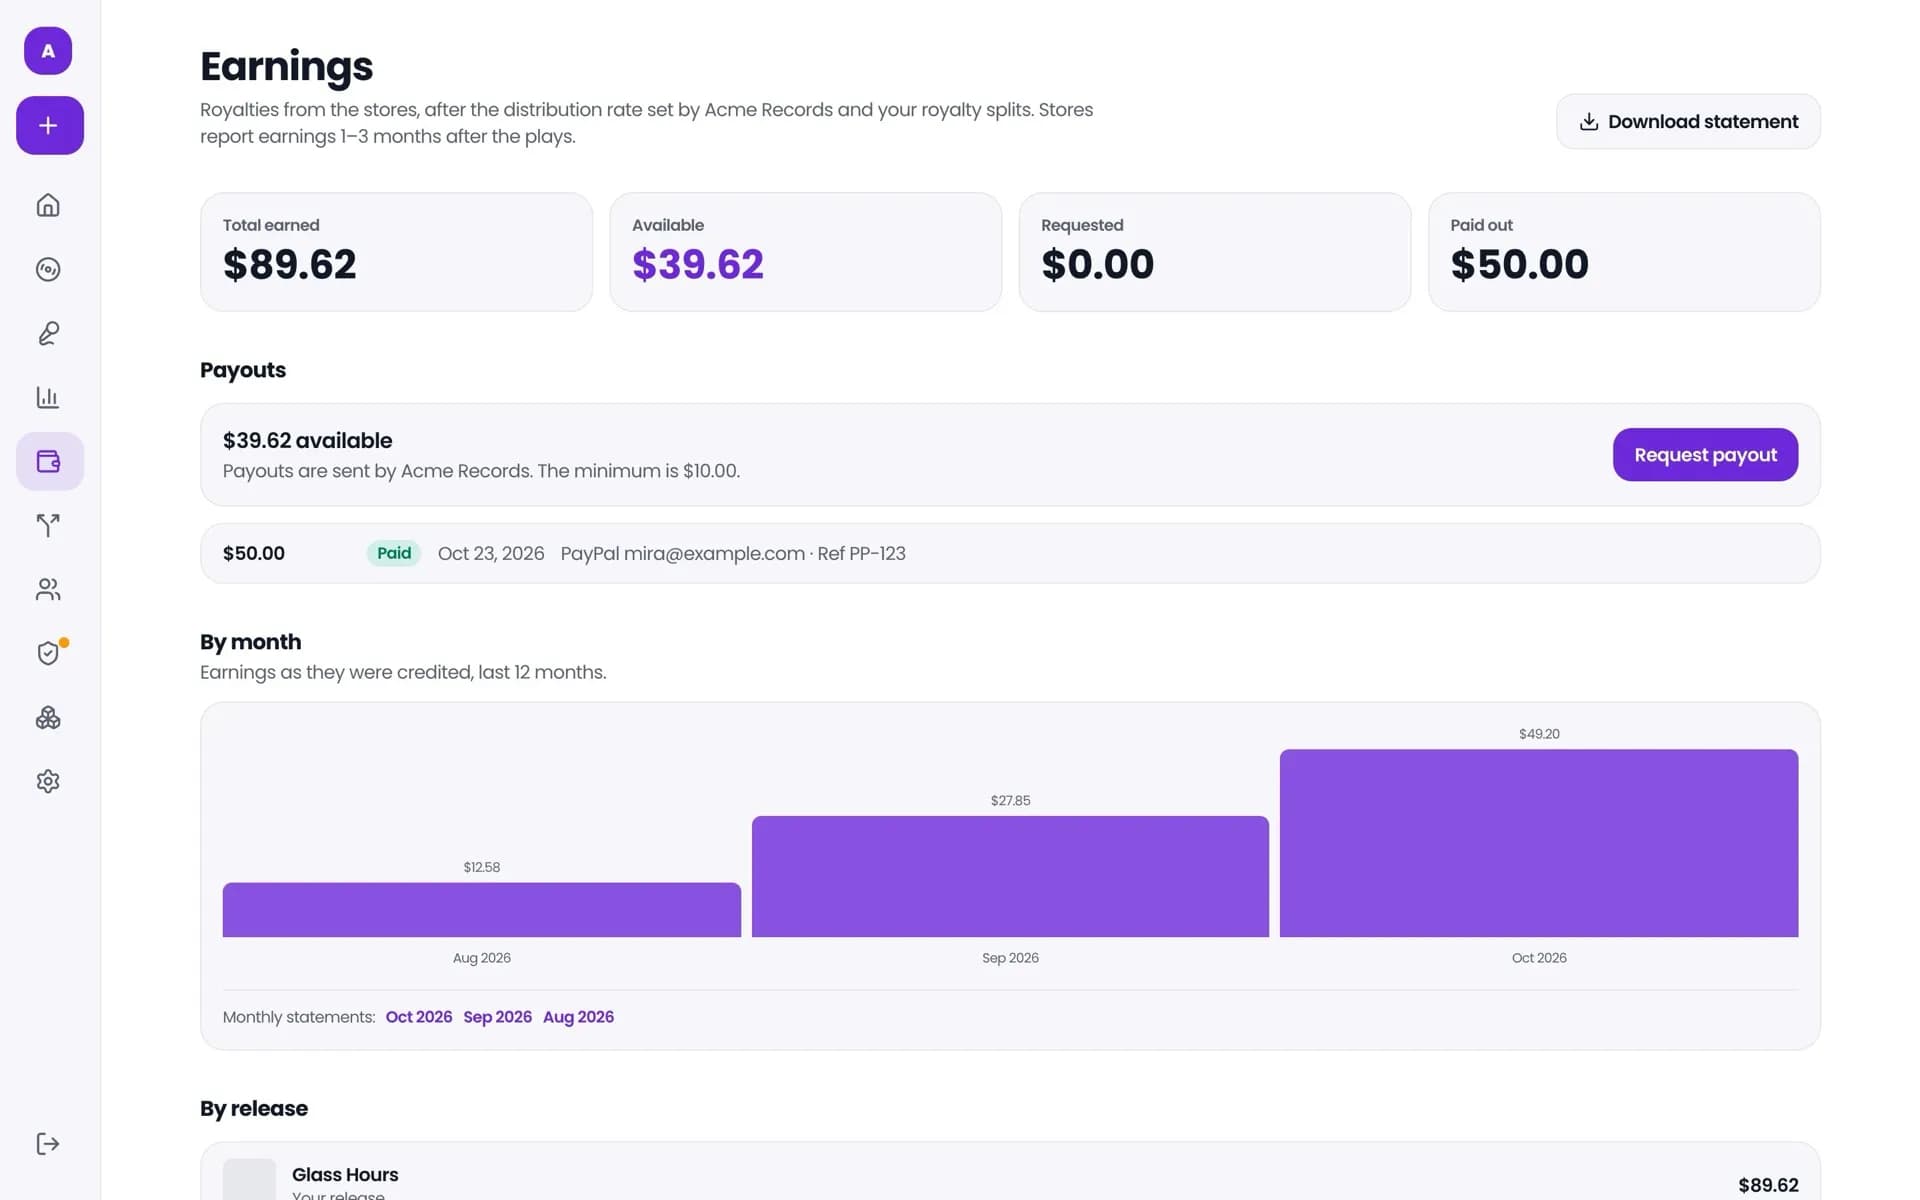Screen dimensions: 1920x1200
Task: Open the Aug 2026 monthly statement link
Action: (578, 1017)
